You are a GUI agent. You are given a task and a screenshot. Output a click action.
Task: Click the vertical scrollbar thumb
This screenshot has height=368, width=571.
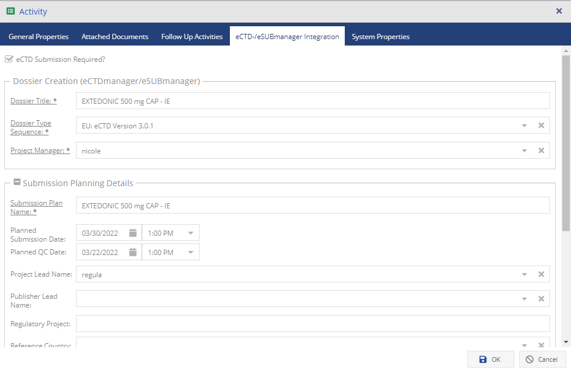click(x=566, y=143)
